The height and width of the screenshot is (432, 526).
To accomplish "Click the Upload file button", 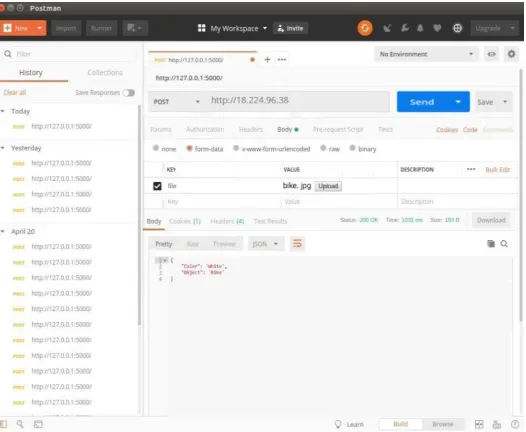I will tap(328, 186).
